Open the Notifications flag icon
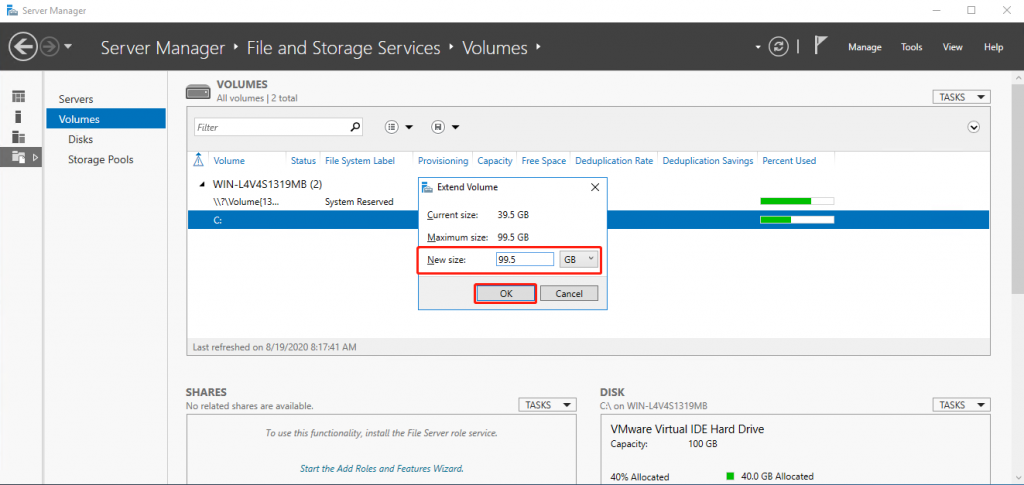 click(x=820, y=46)
